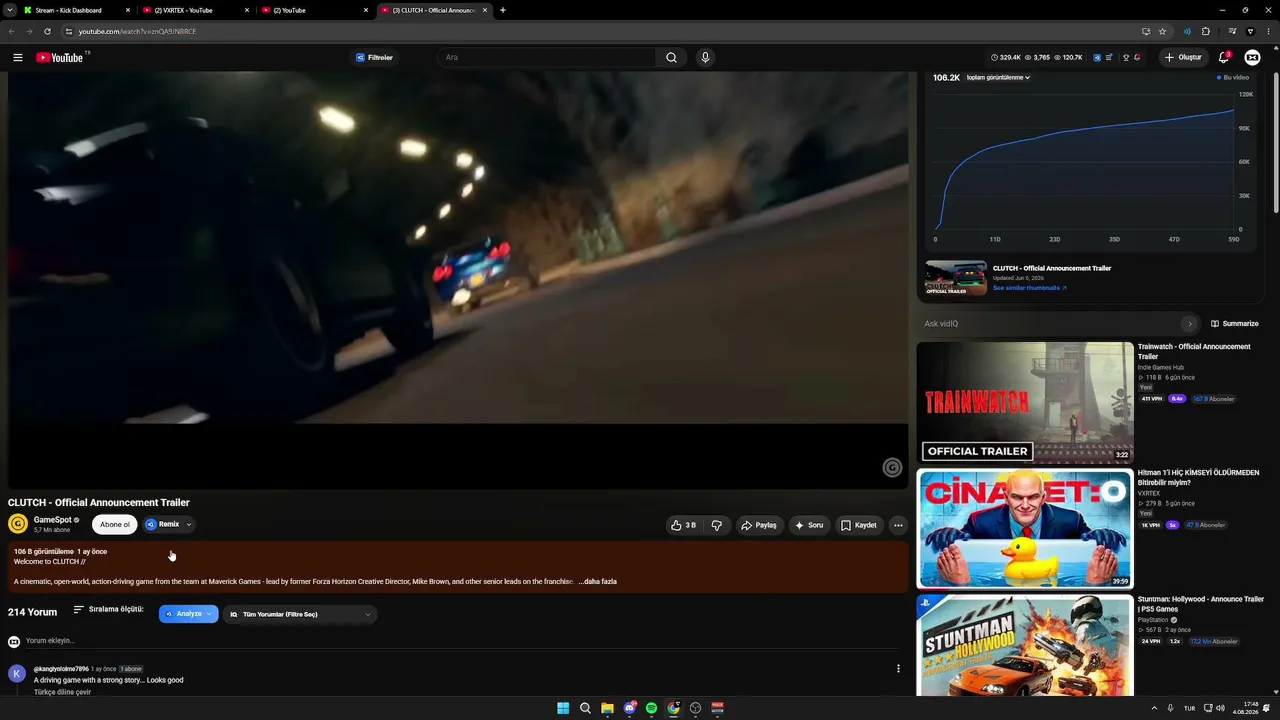Click the Ask vidIQ input field
1280x720 pixels.
click(x=1050, y=324)
